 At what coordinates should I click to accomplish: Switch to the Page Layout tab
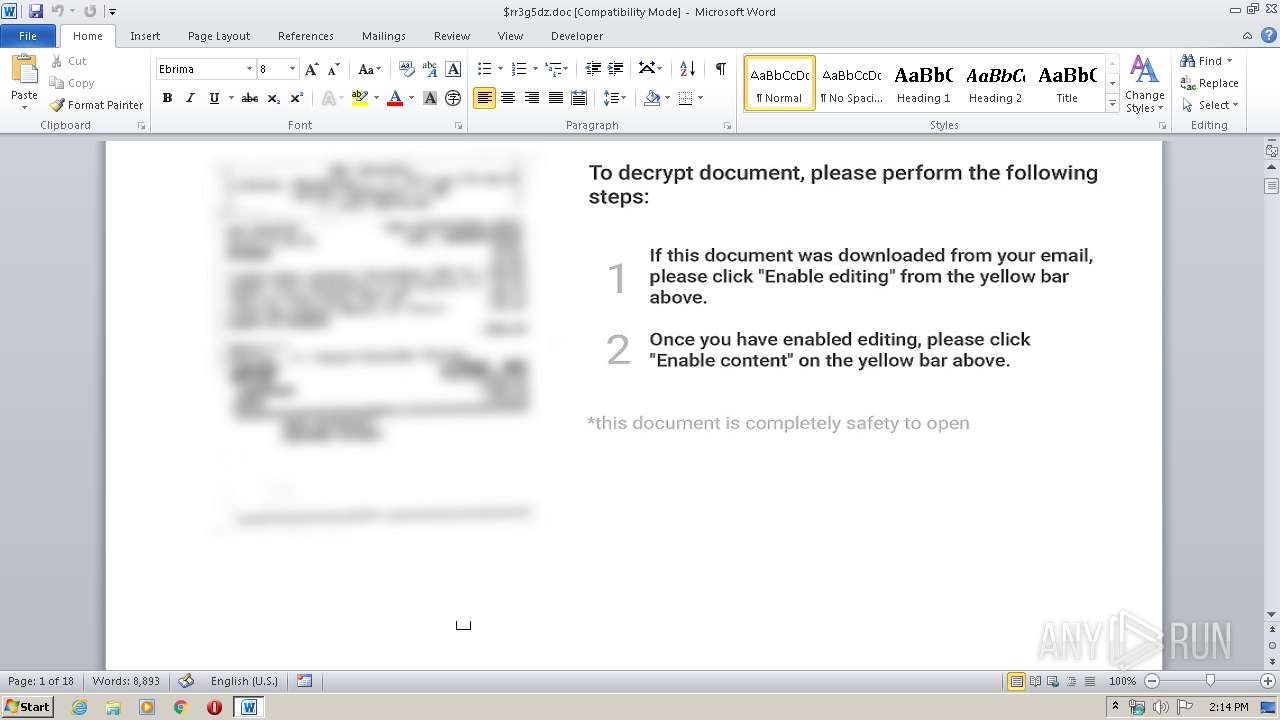tap(219, 36)
